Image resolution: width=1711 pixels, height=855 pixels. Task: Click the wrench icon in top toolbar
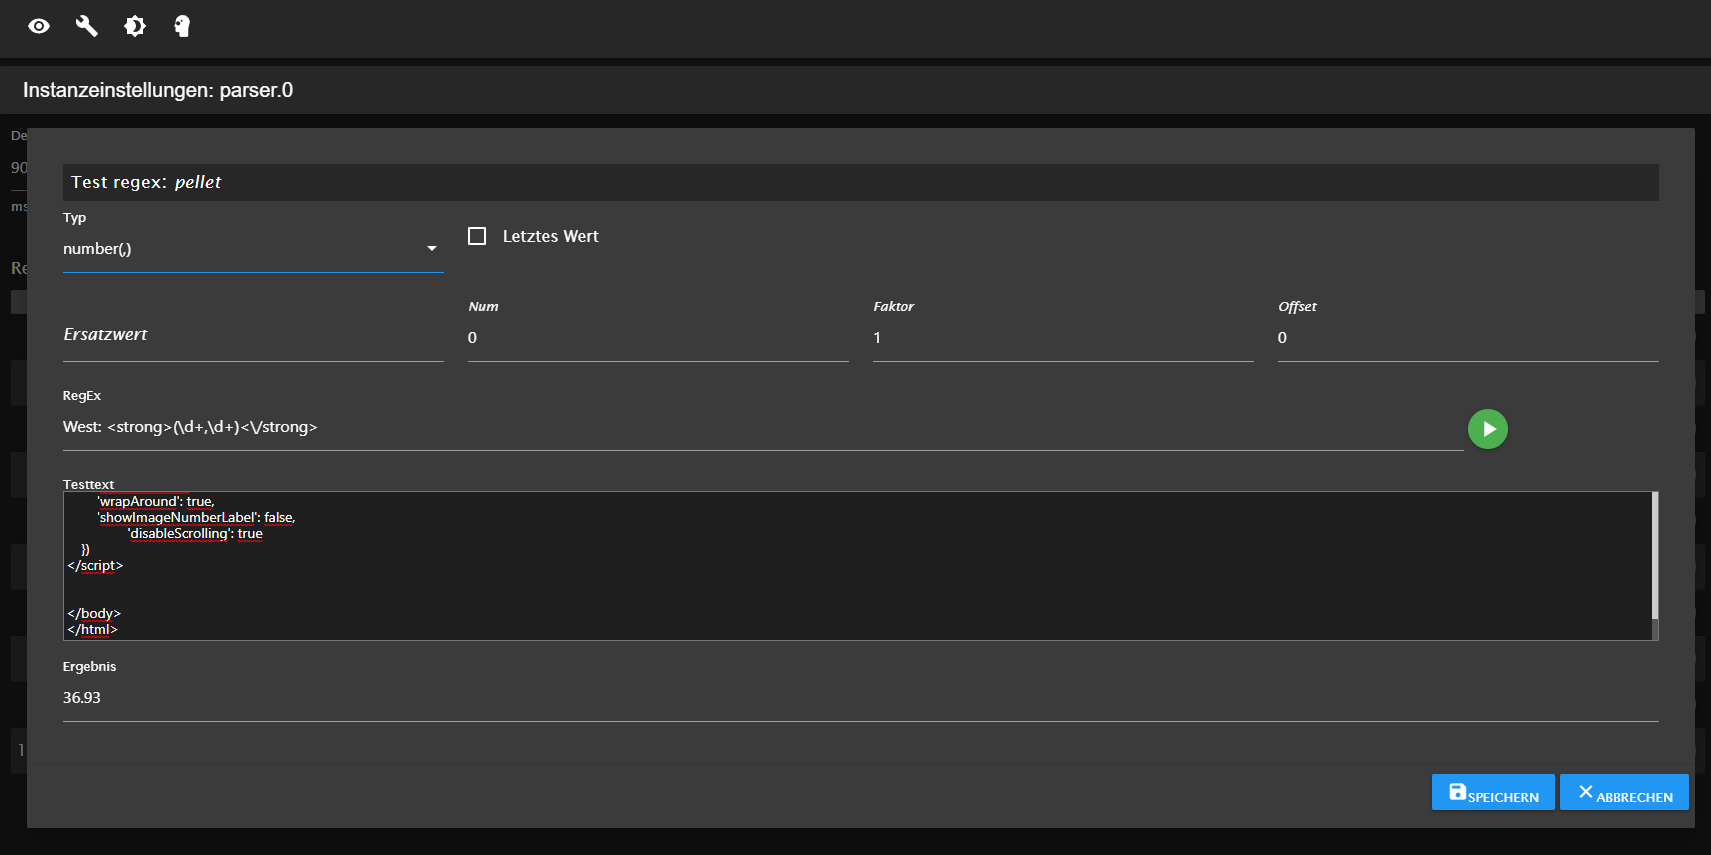[87, 26]
